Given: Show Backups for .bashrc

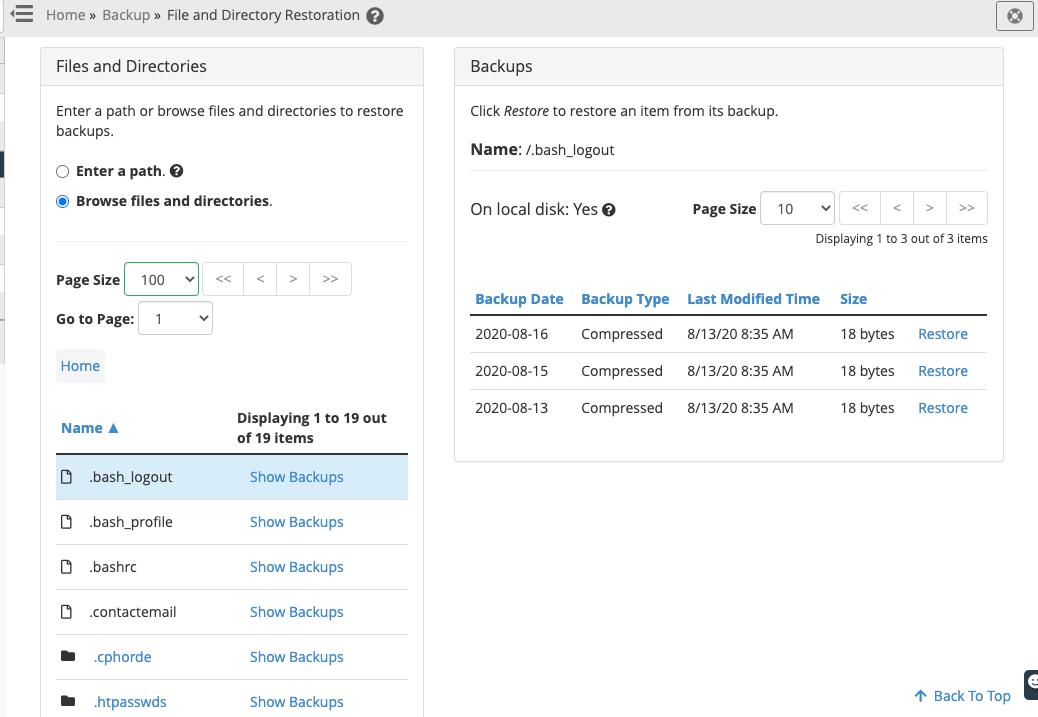Looking at the screenshot, I should click(x=296, y=567).
